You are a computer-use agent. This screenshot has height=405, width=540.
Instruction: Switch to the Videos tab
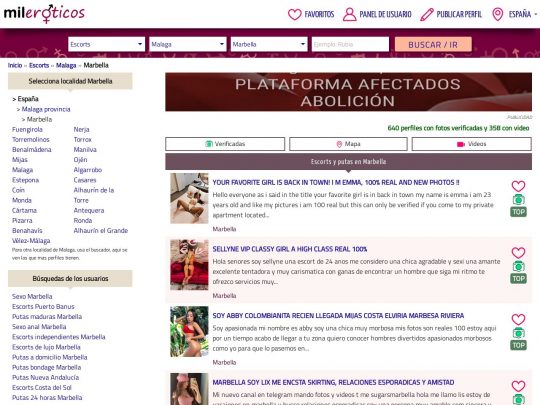[471, 144]
